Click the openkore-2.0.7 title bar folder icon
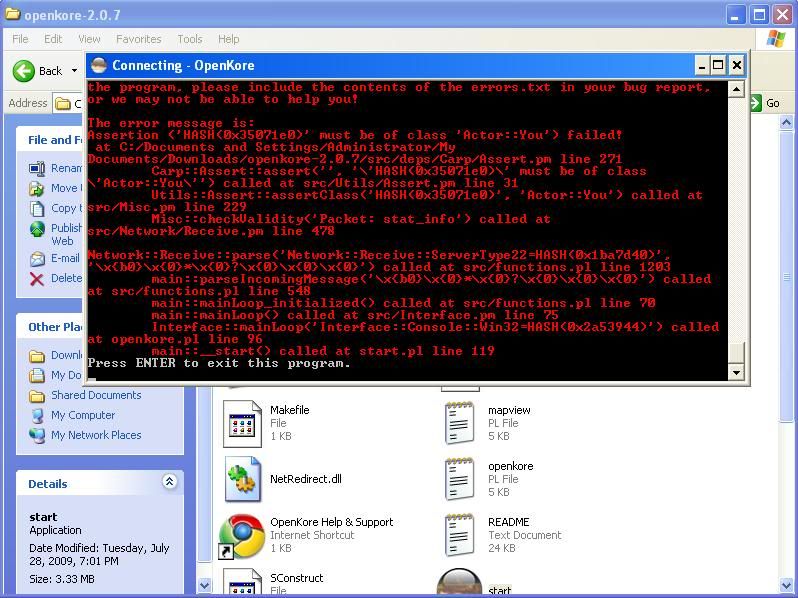 point(12,14)
